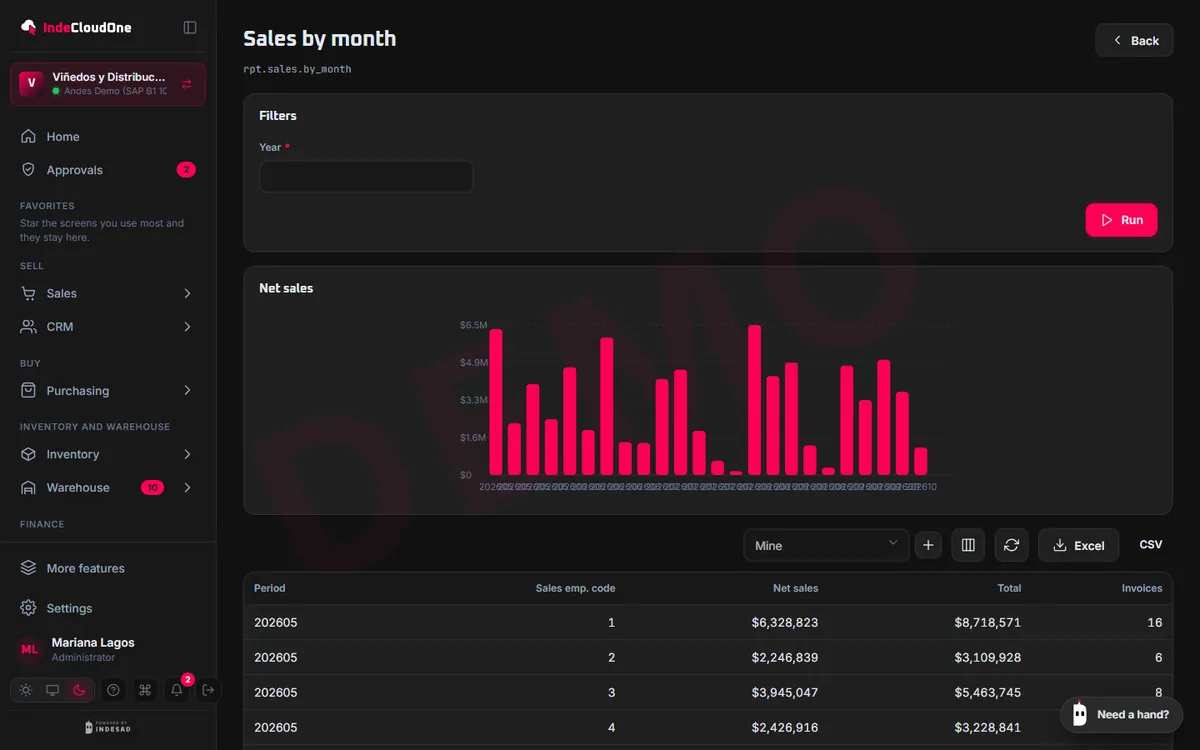Click the Settings gear icon
1200x750 pixels.
point(29,608)
